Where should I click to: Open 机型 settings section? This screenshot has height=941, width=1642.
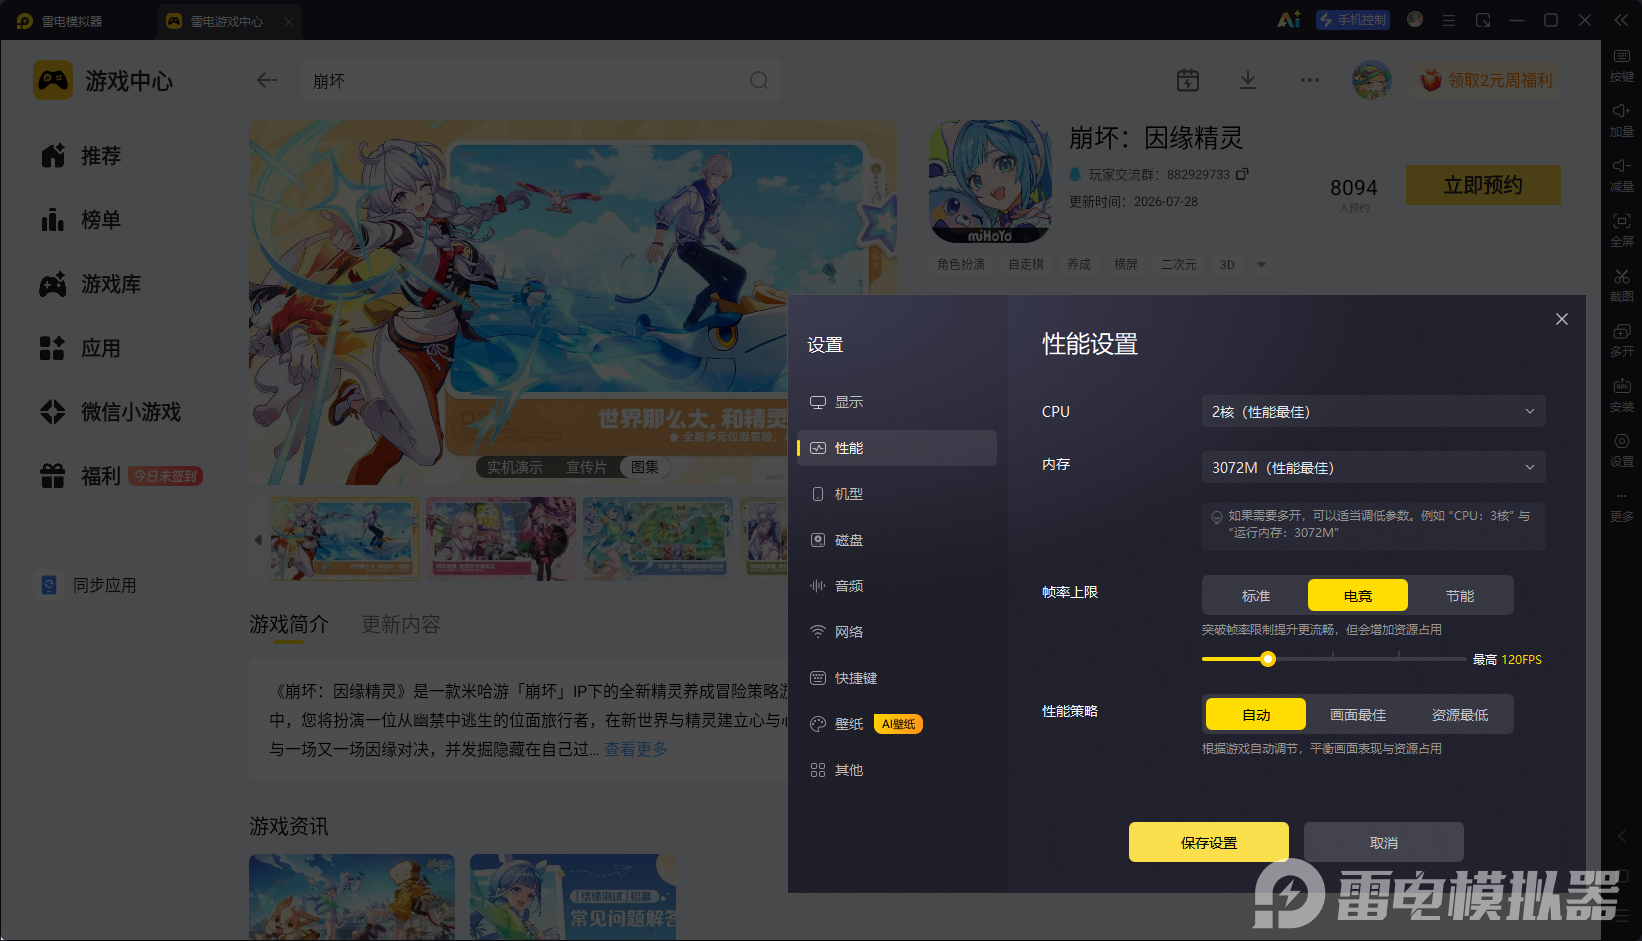click(897, 494)
